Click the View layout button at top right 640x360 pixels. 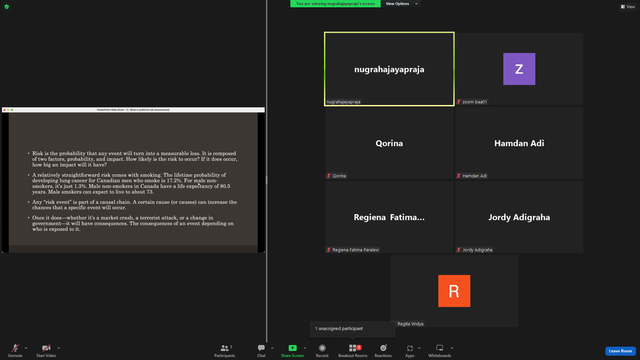pyautogui.click(x=628, y=7)
